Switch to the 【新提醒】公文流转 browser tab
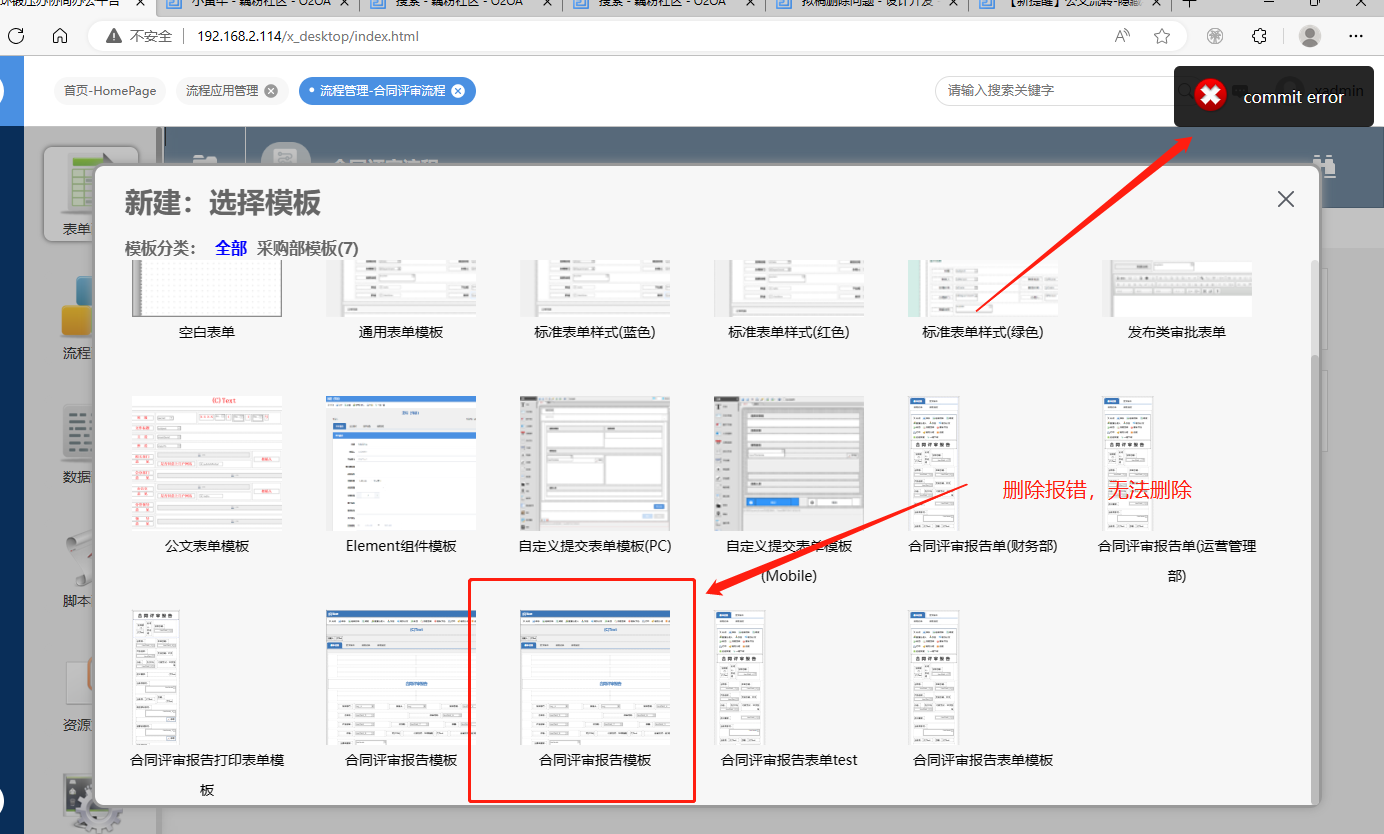 coord(1072,3)
